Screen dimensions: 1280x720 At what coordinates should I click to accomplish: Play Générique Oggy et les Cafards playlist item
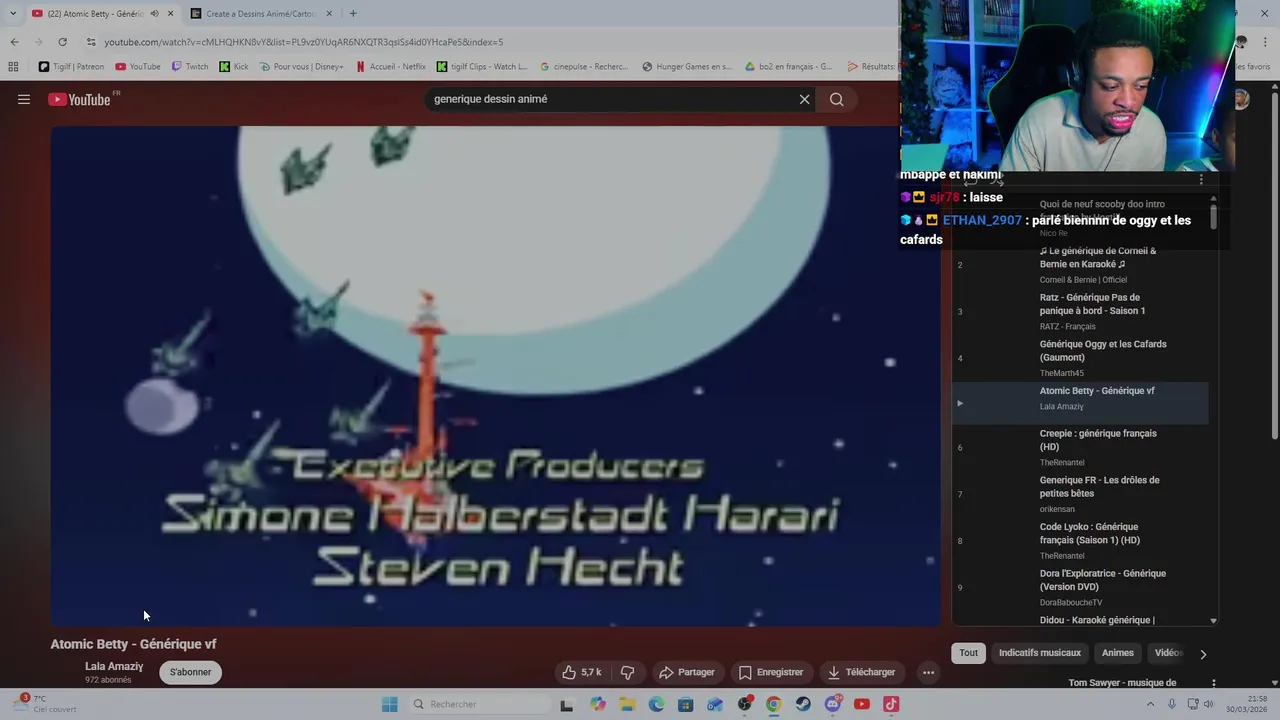[1080, 358]
